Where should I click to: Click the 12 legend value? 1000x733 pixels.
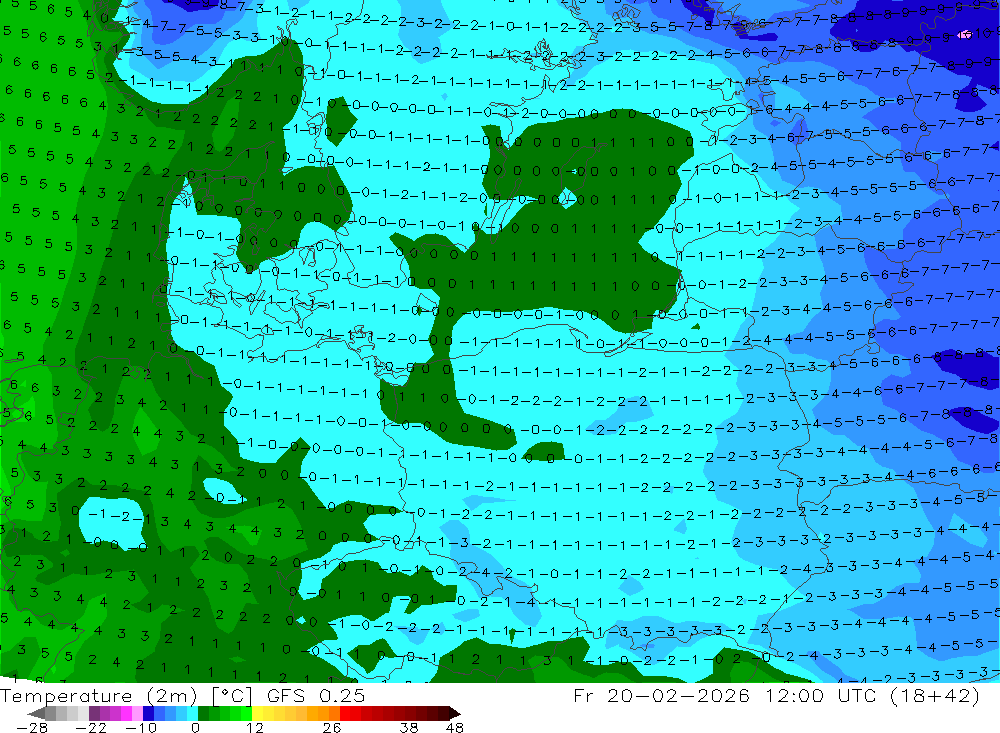254,727
